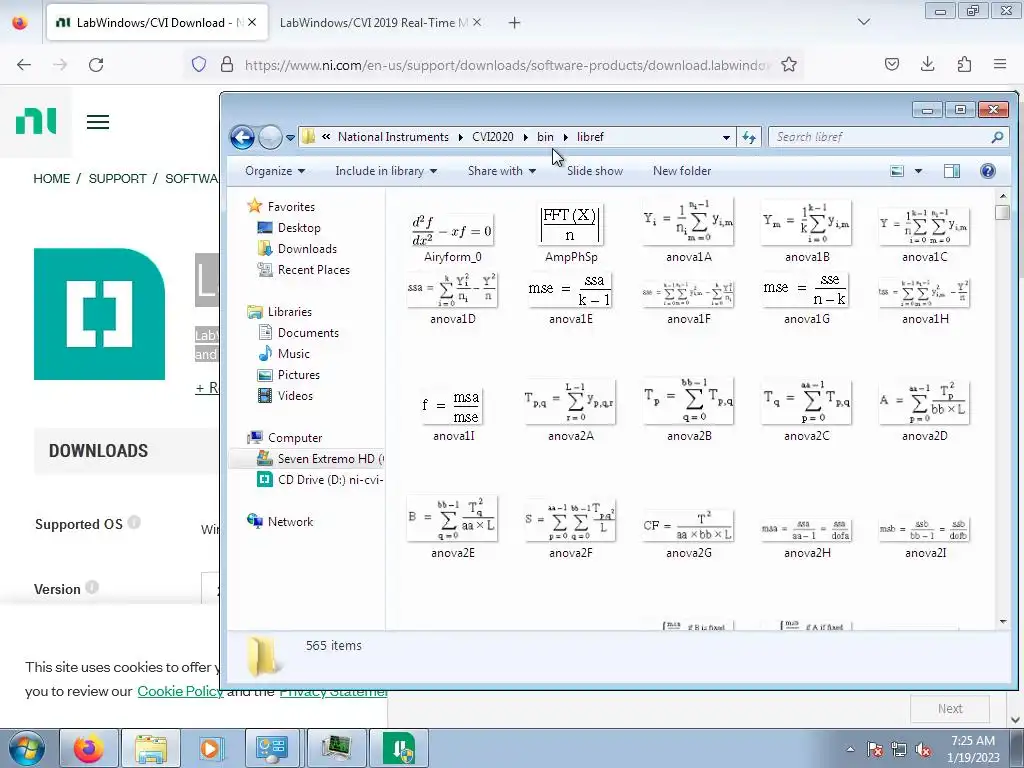Open NI website hamburger menu

pyautogui.click(x=98, y=122)
